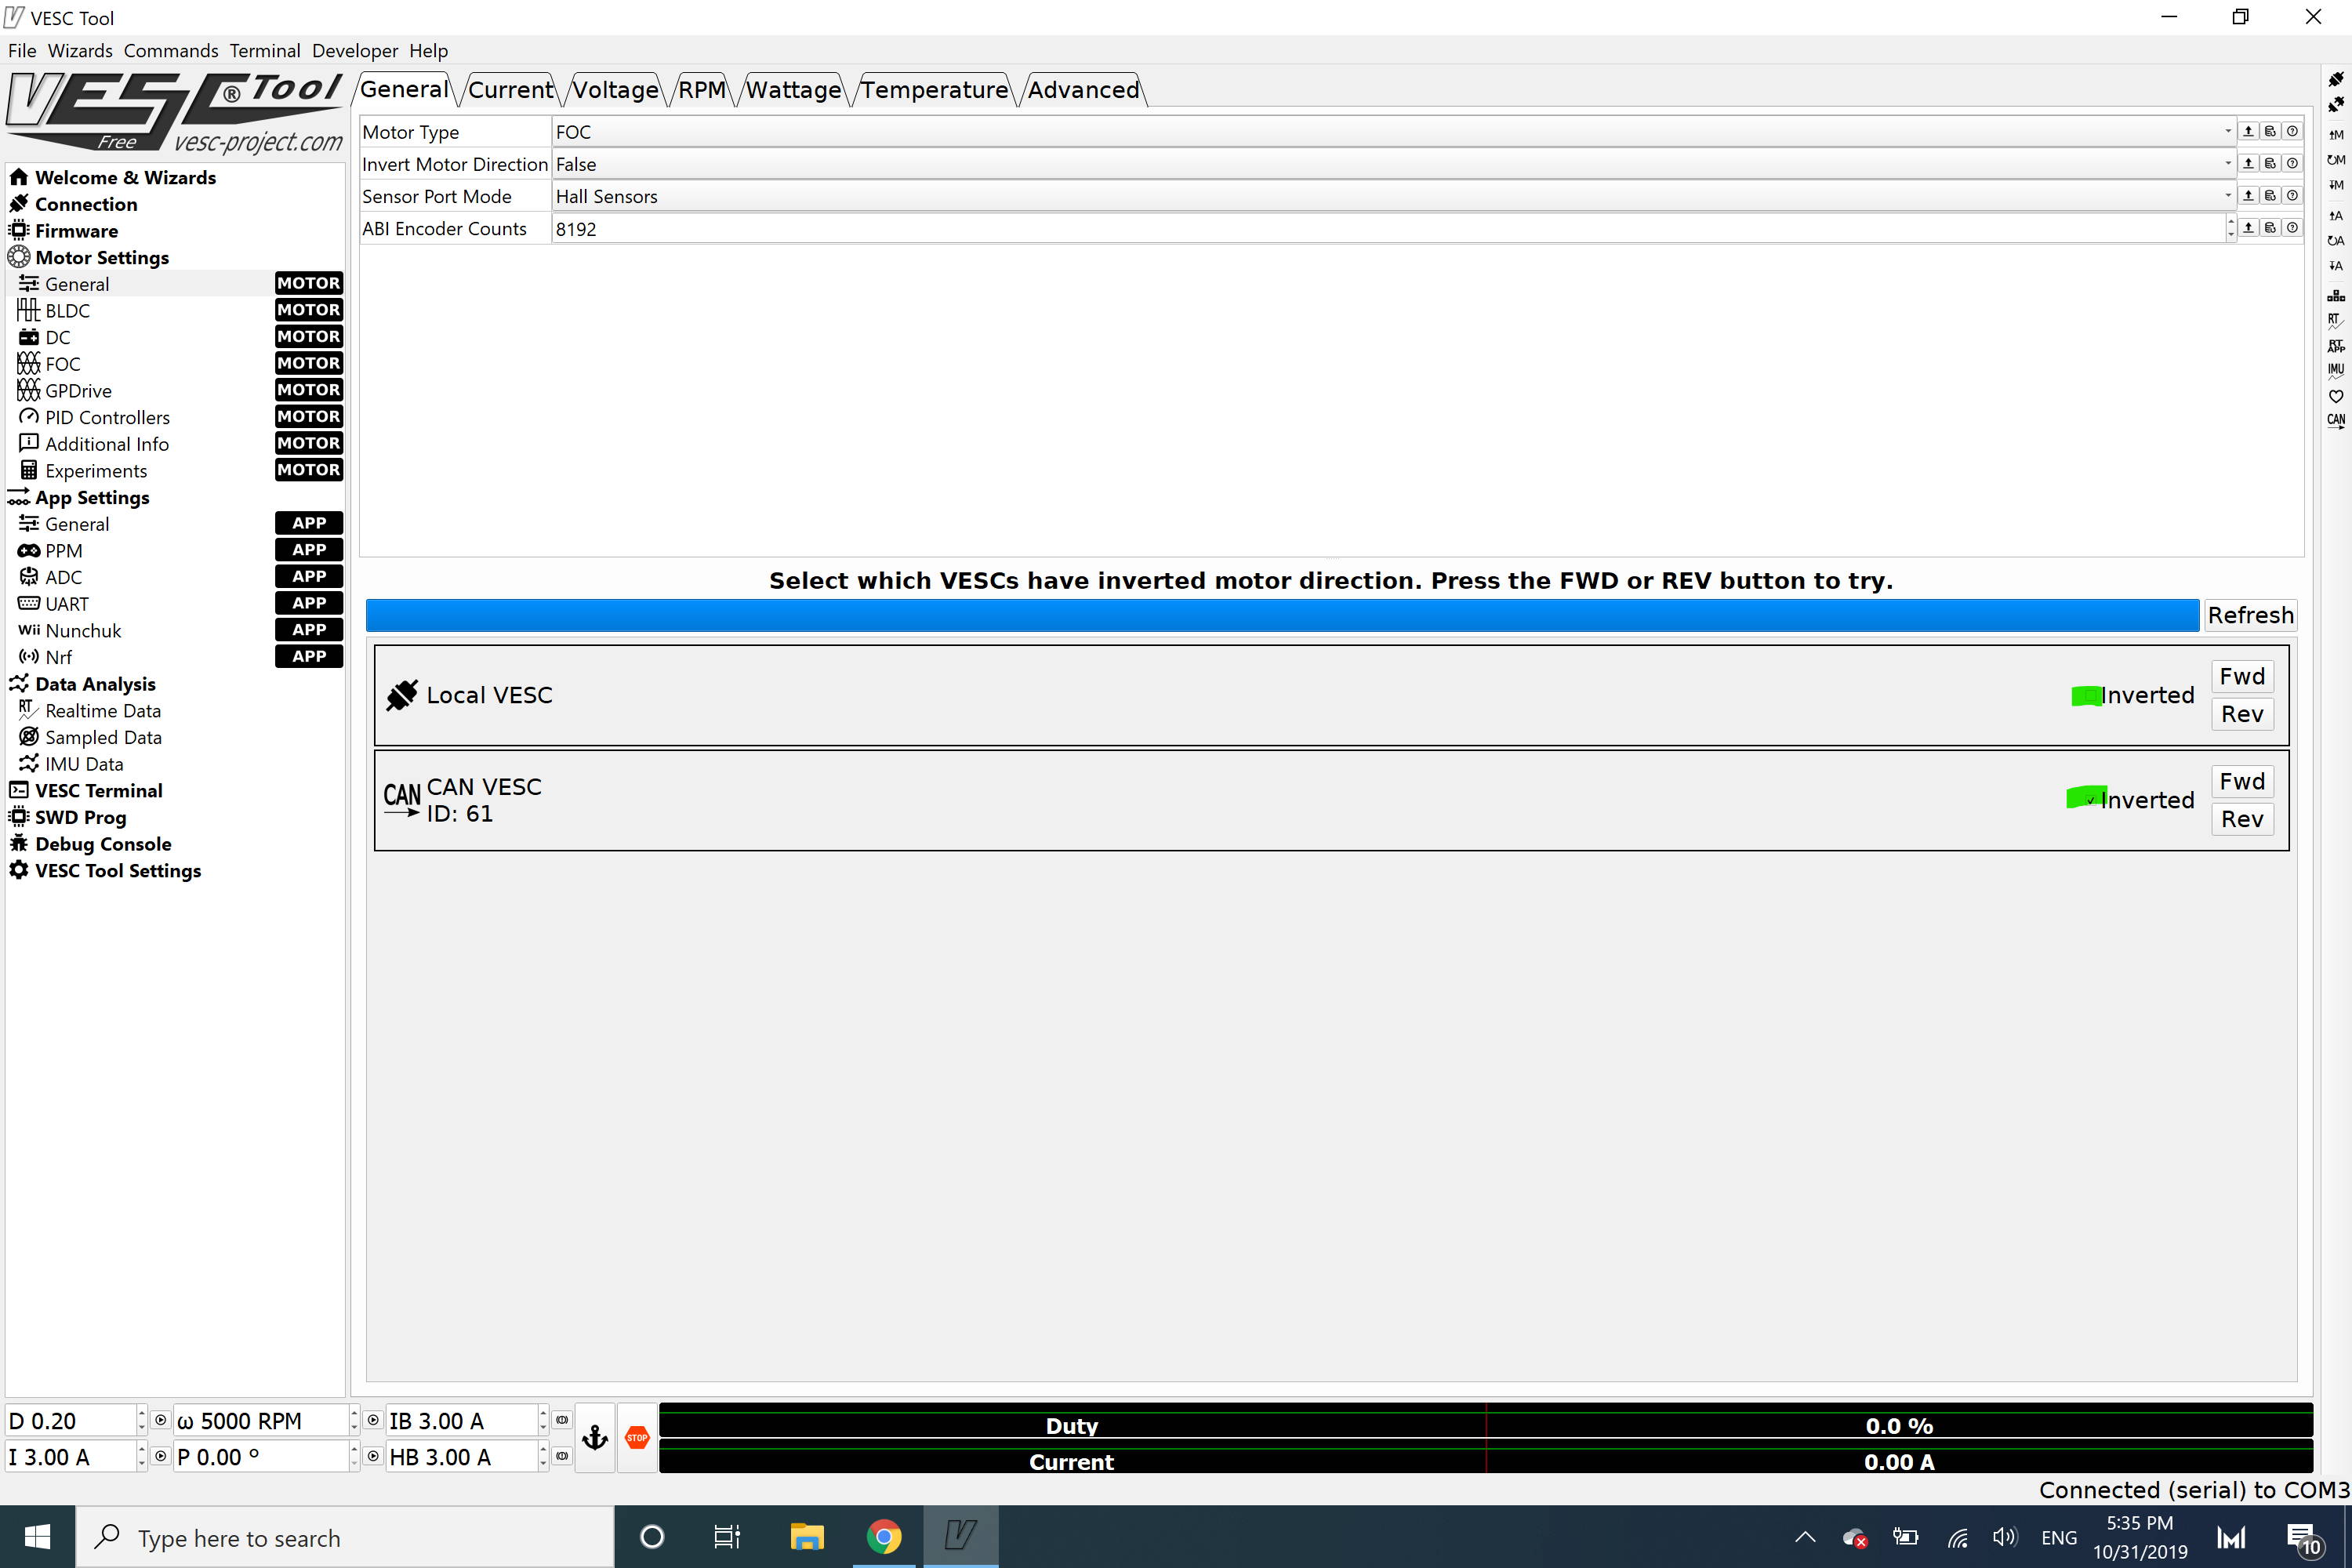The image size is (2352, 1568).
Task: Click Fwd button for CAN VESC
Action: pyautogui.click(x=2242, y=781)
